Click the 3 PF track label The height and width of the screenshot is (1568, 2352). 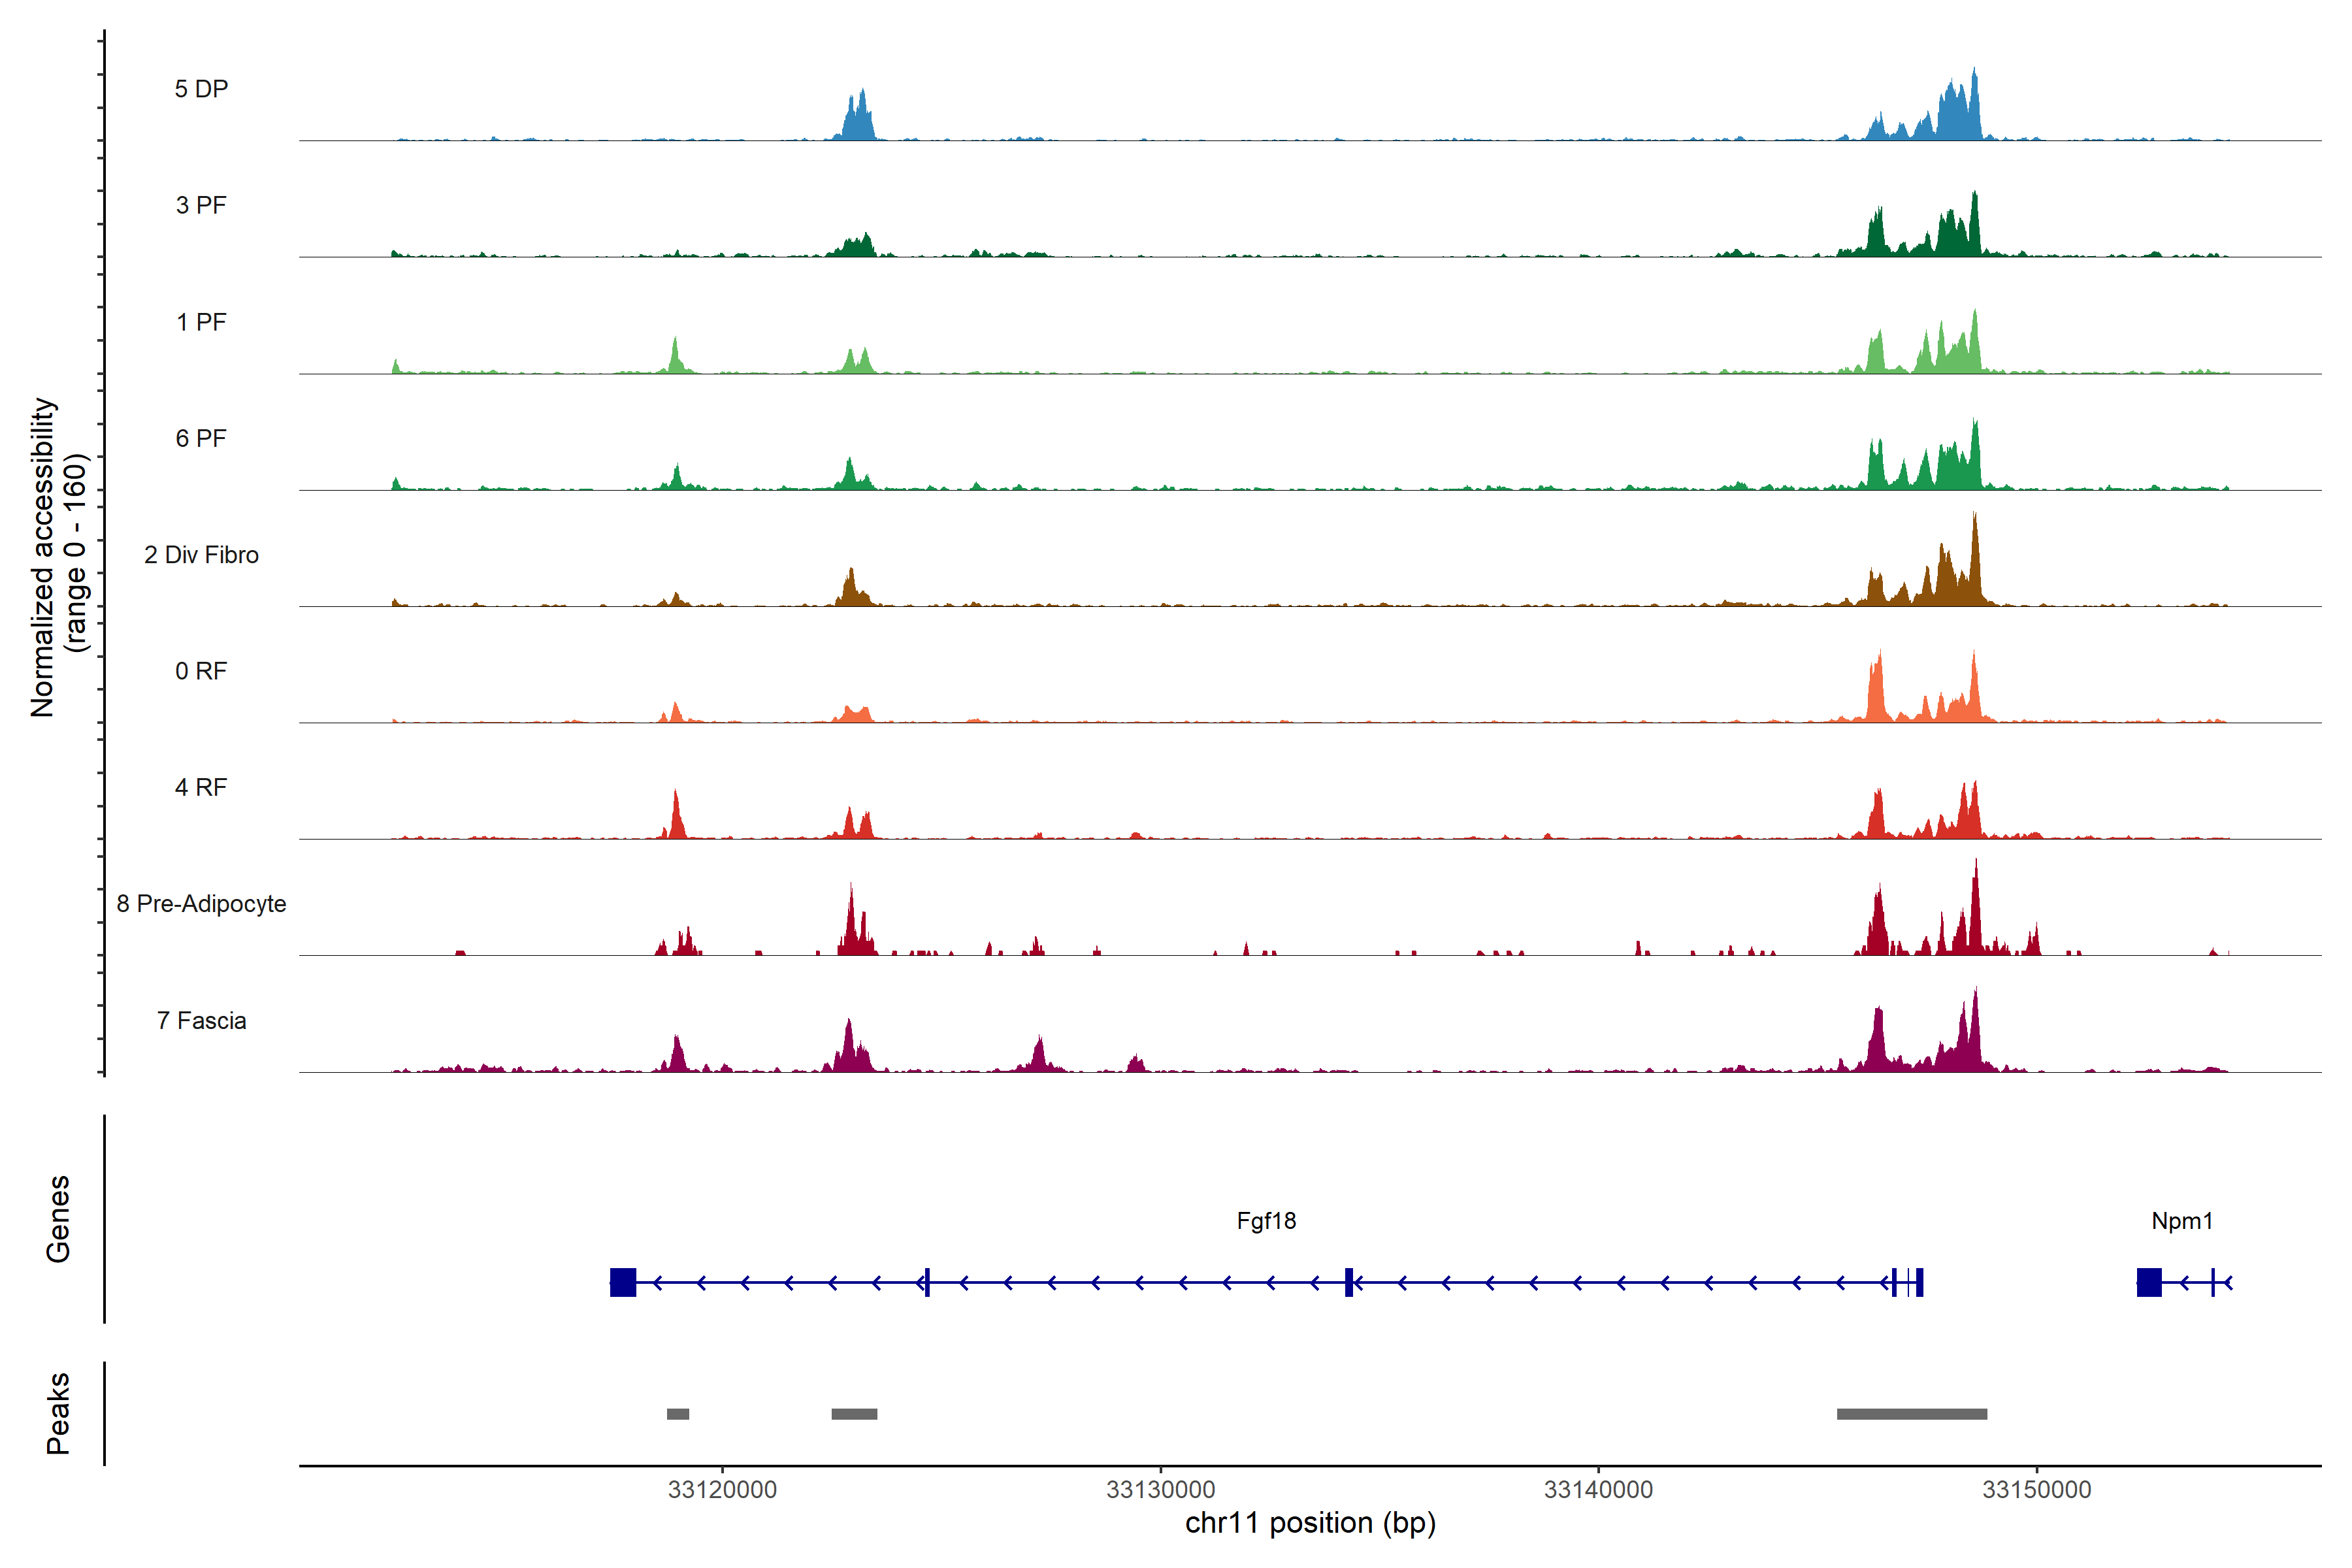tap(201, 205)
